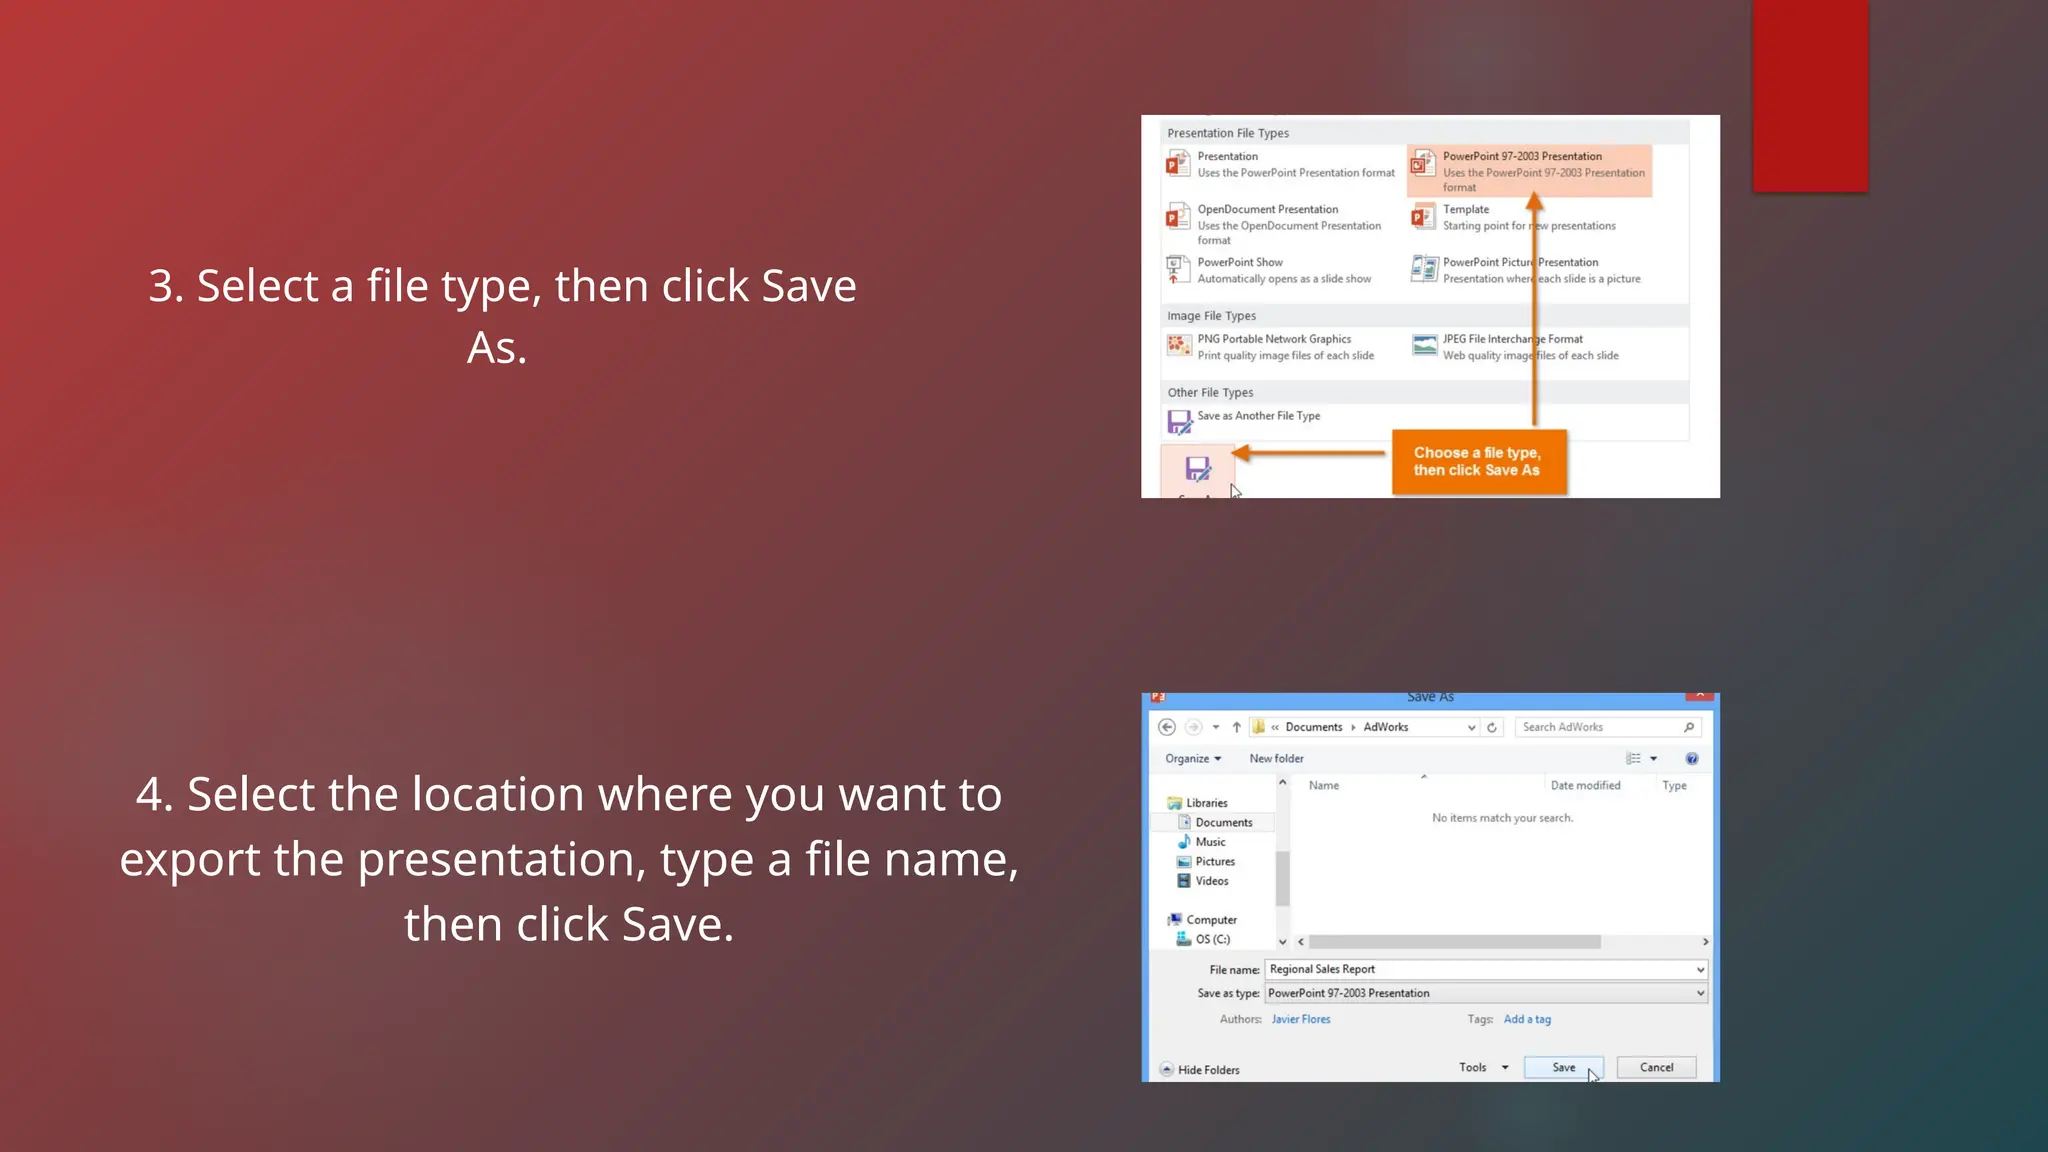Screen dimensions: 2048x1152
Task: Click Documents in the address path
Action: coord(1314,727)
